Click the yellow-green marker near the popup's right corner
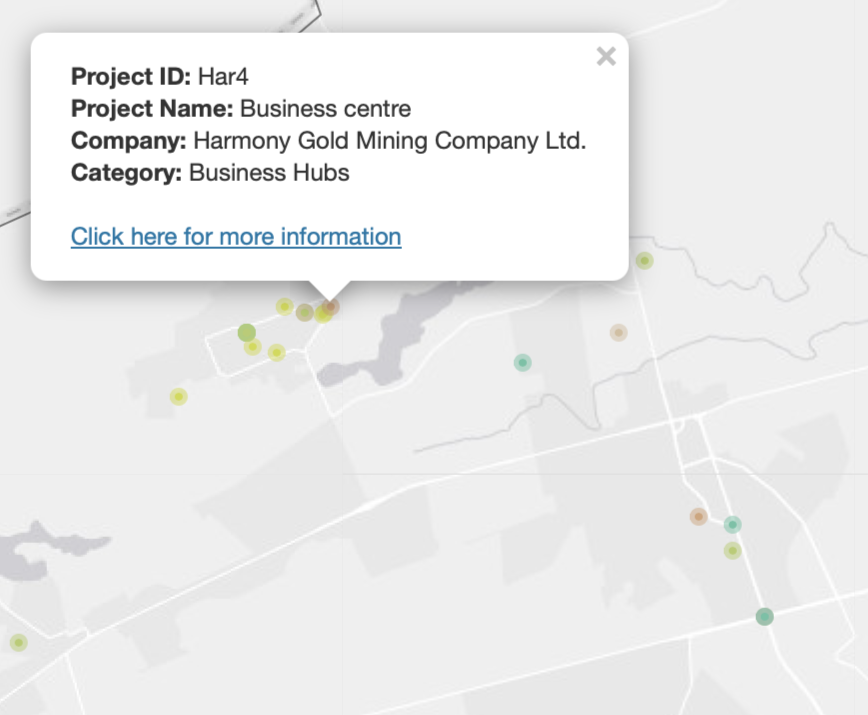 [x=644, y=260]
